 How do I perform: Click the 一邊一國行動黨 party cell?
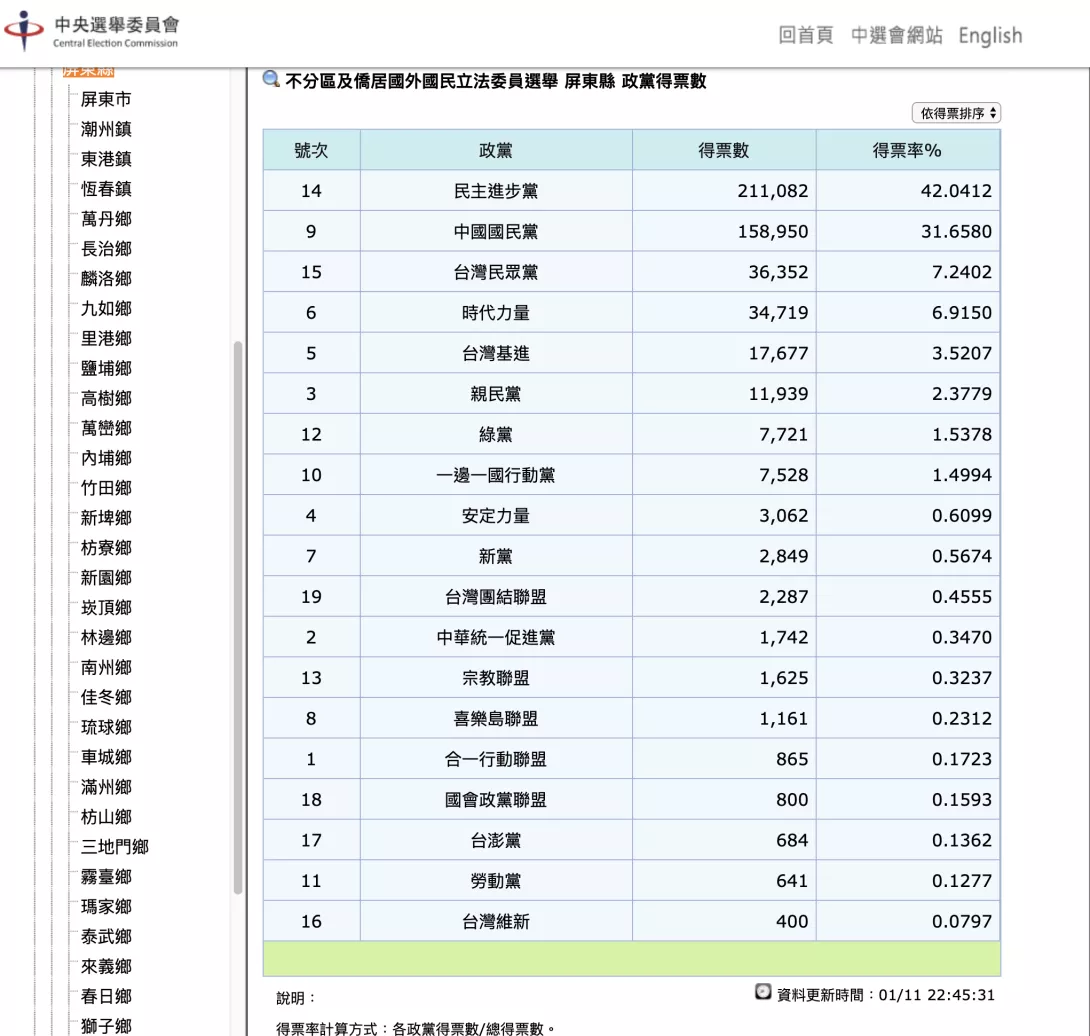pyautogui.click(x=496, y=475)
